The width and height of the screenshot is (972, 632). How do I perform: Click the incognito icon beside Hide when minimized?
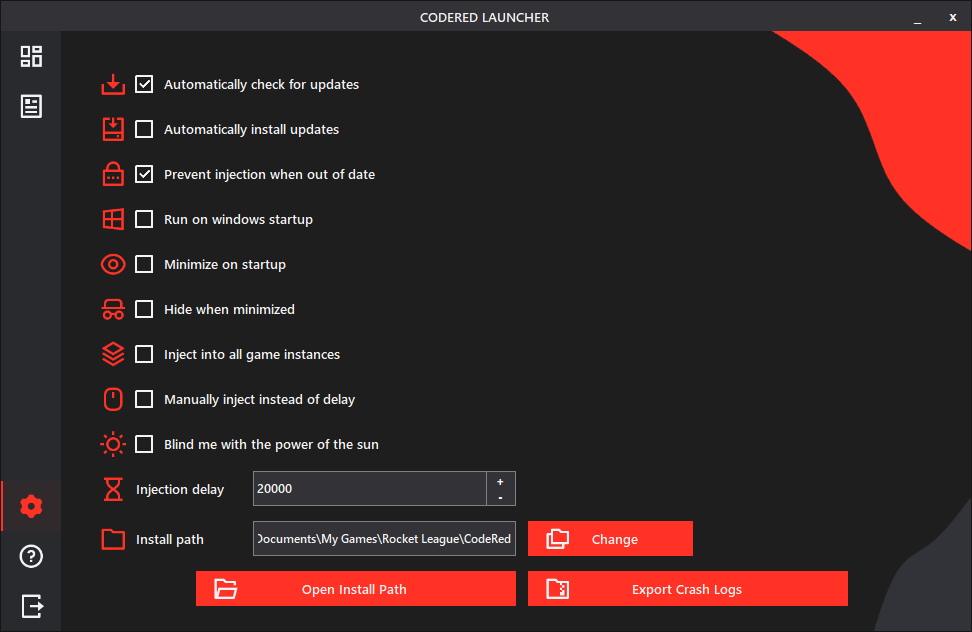[113, 309]
